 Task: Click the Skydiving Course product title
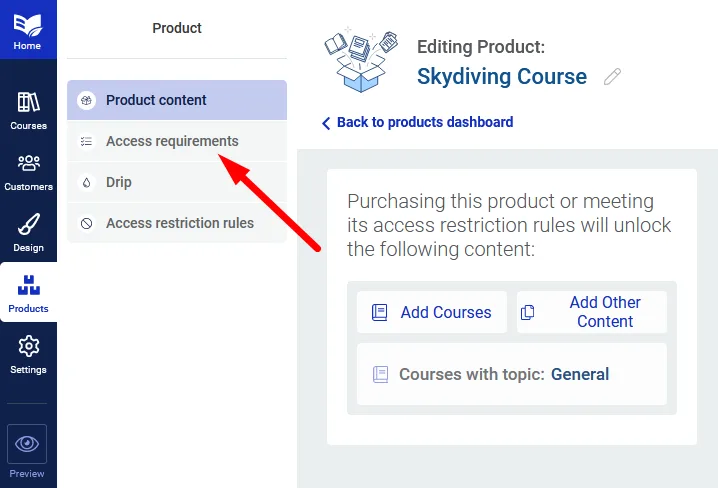click(501, 77)
